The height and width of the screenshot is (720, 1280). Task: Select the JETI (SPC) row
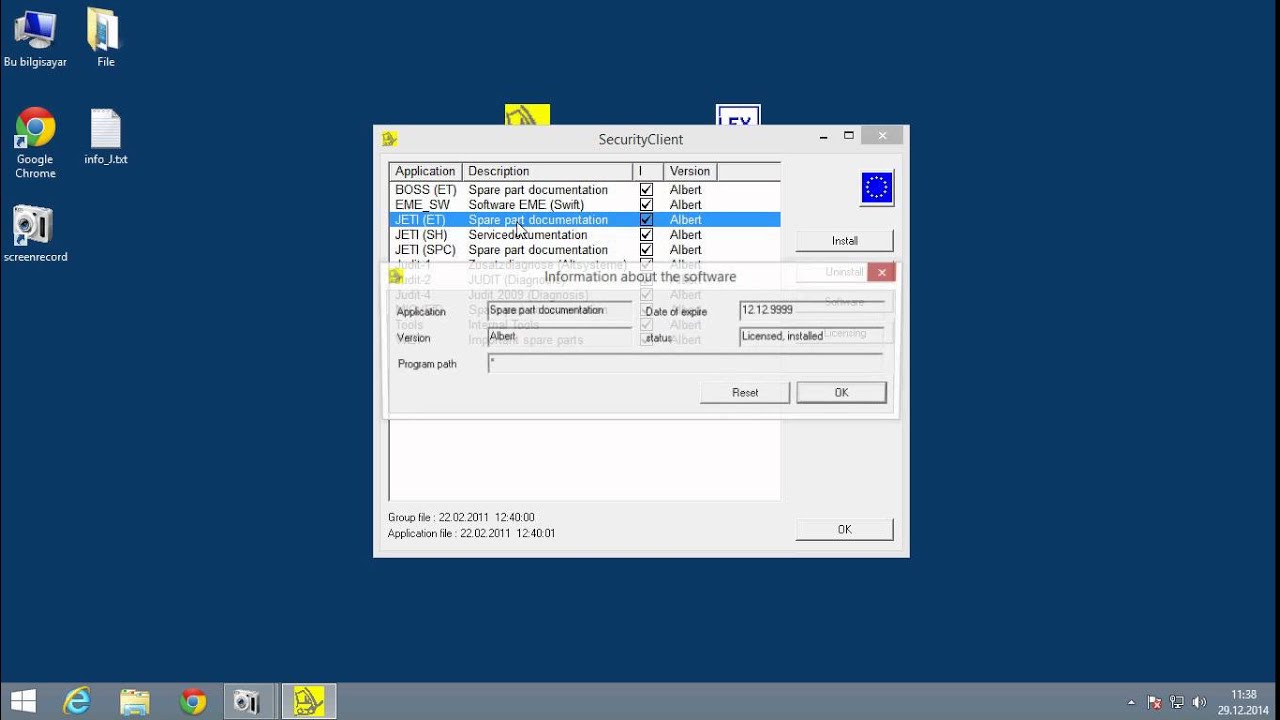[584, 250]
